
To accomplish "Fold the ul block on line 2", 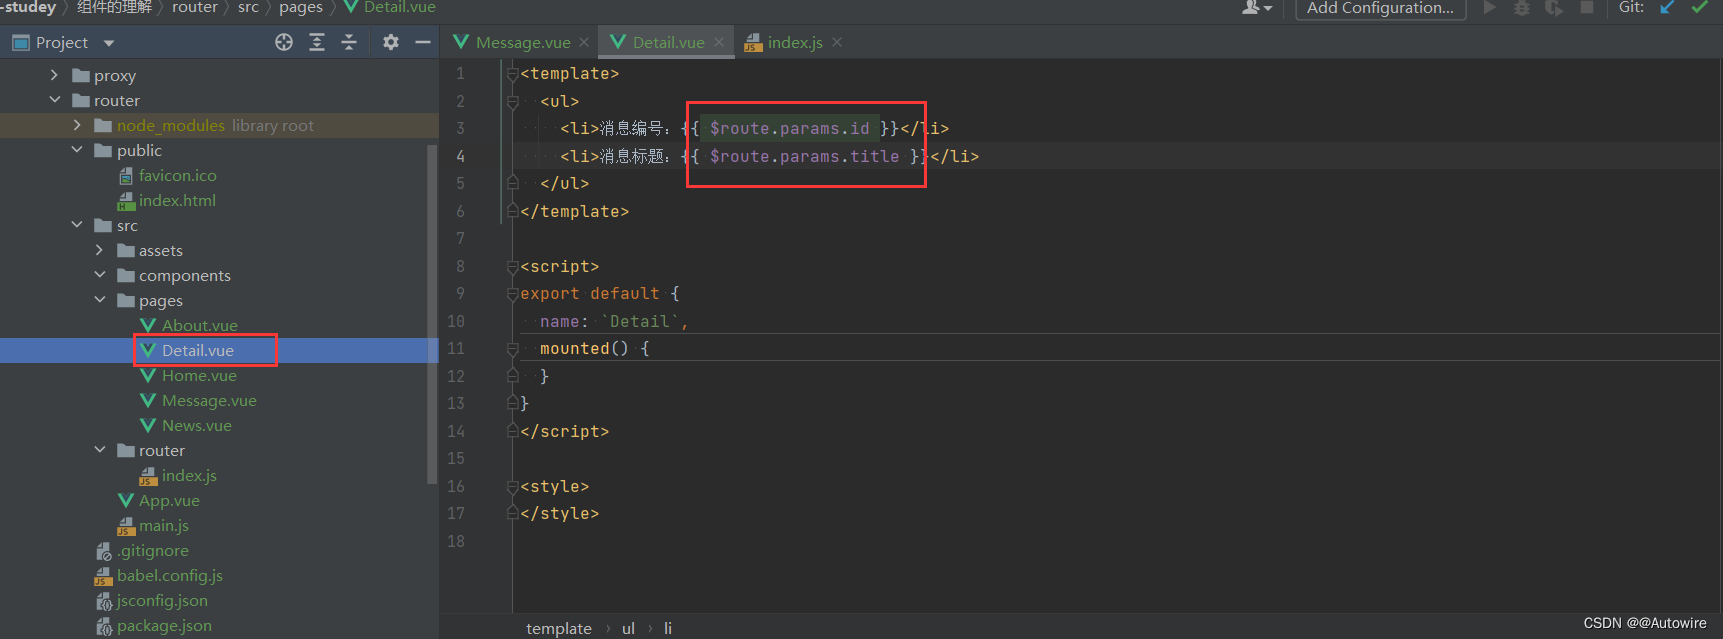I will [x=512, y=101].
